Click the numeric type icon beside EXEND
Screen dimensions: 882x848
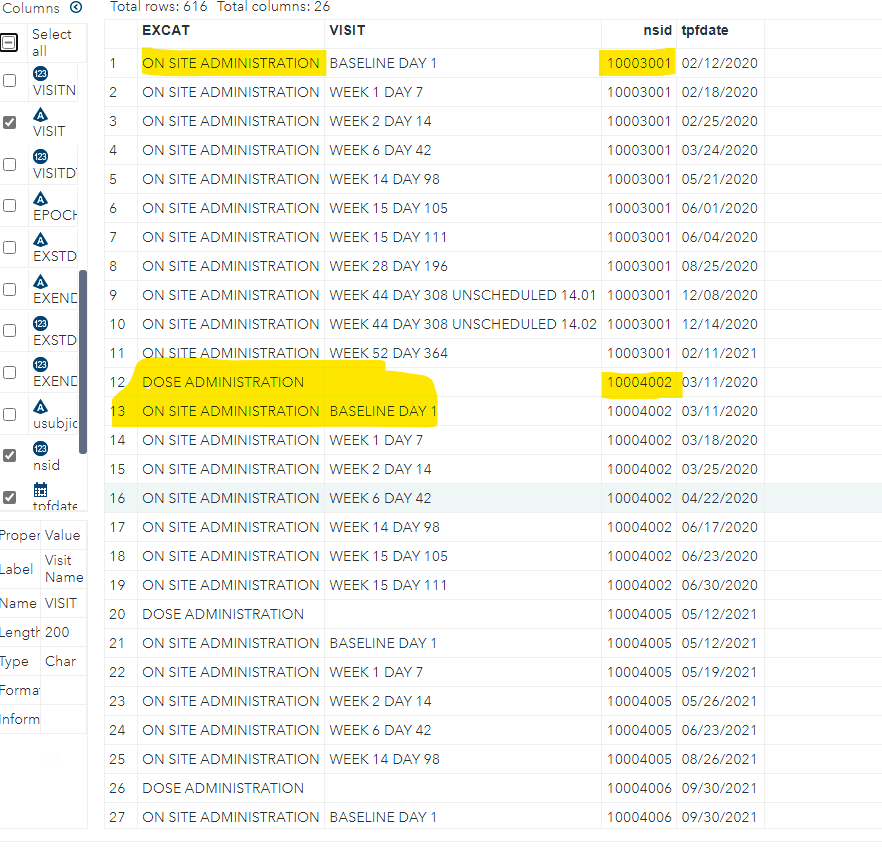coord(39,365)
